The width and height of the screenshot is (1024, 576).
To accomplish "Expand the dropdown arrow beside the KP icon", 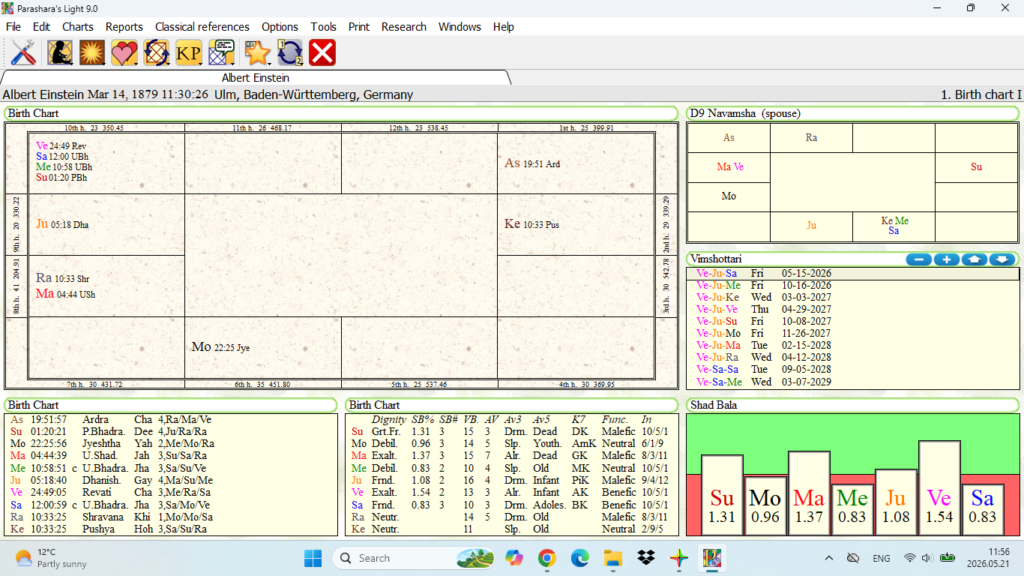I will (200, 63).
